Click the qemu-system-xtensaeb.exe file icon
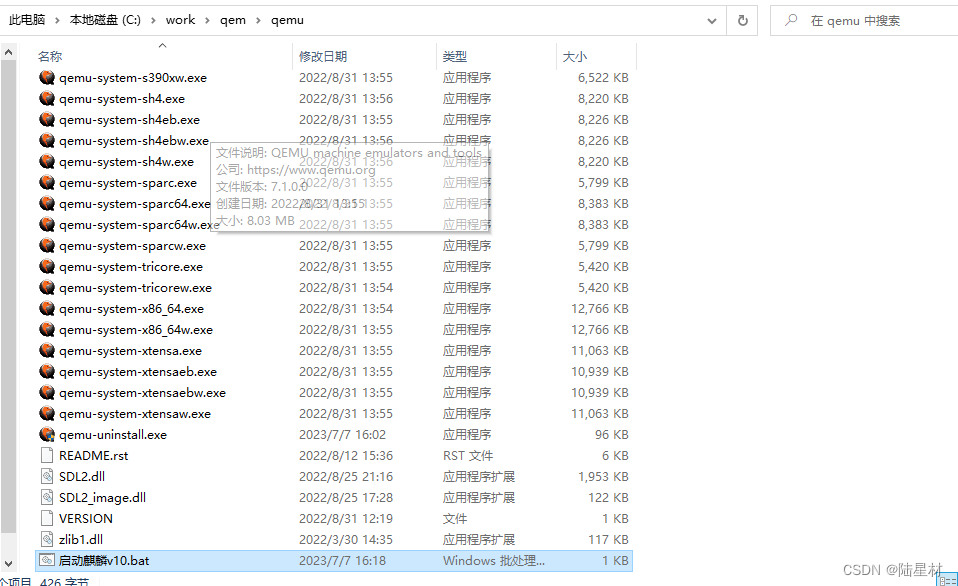The image size is (958, 586). [47, 372]
